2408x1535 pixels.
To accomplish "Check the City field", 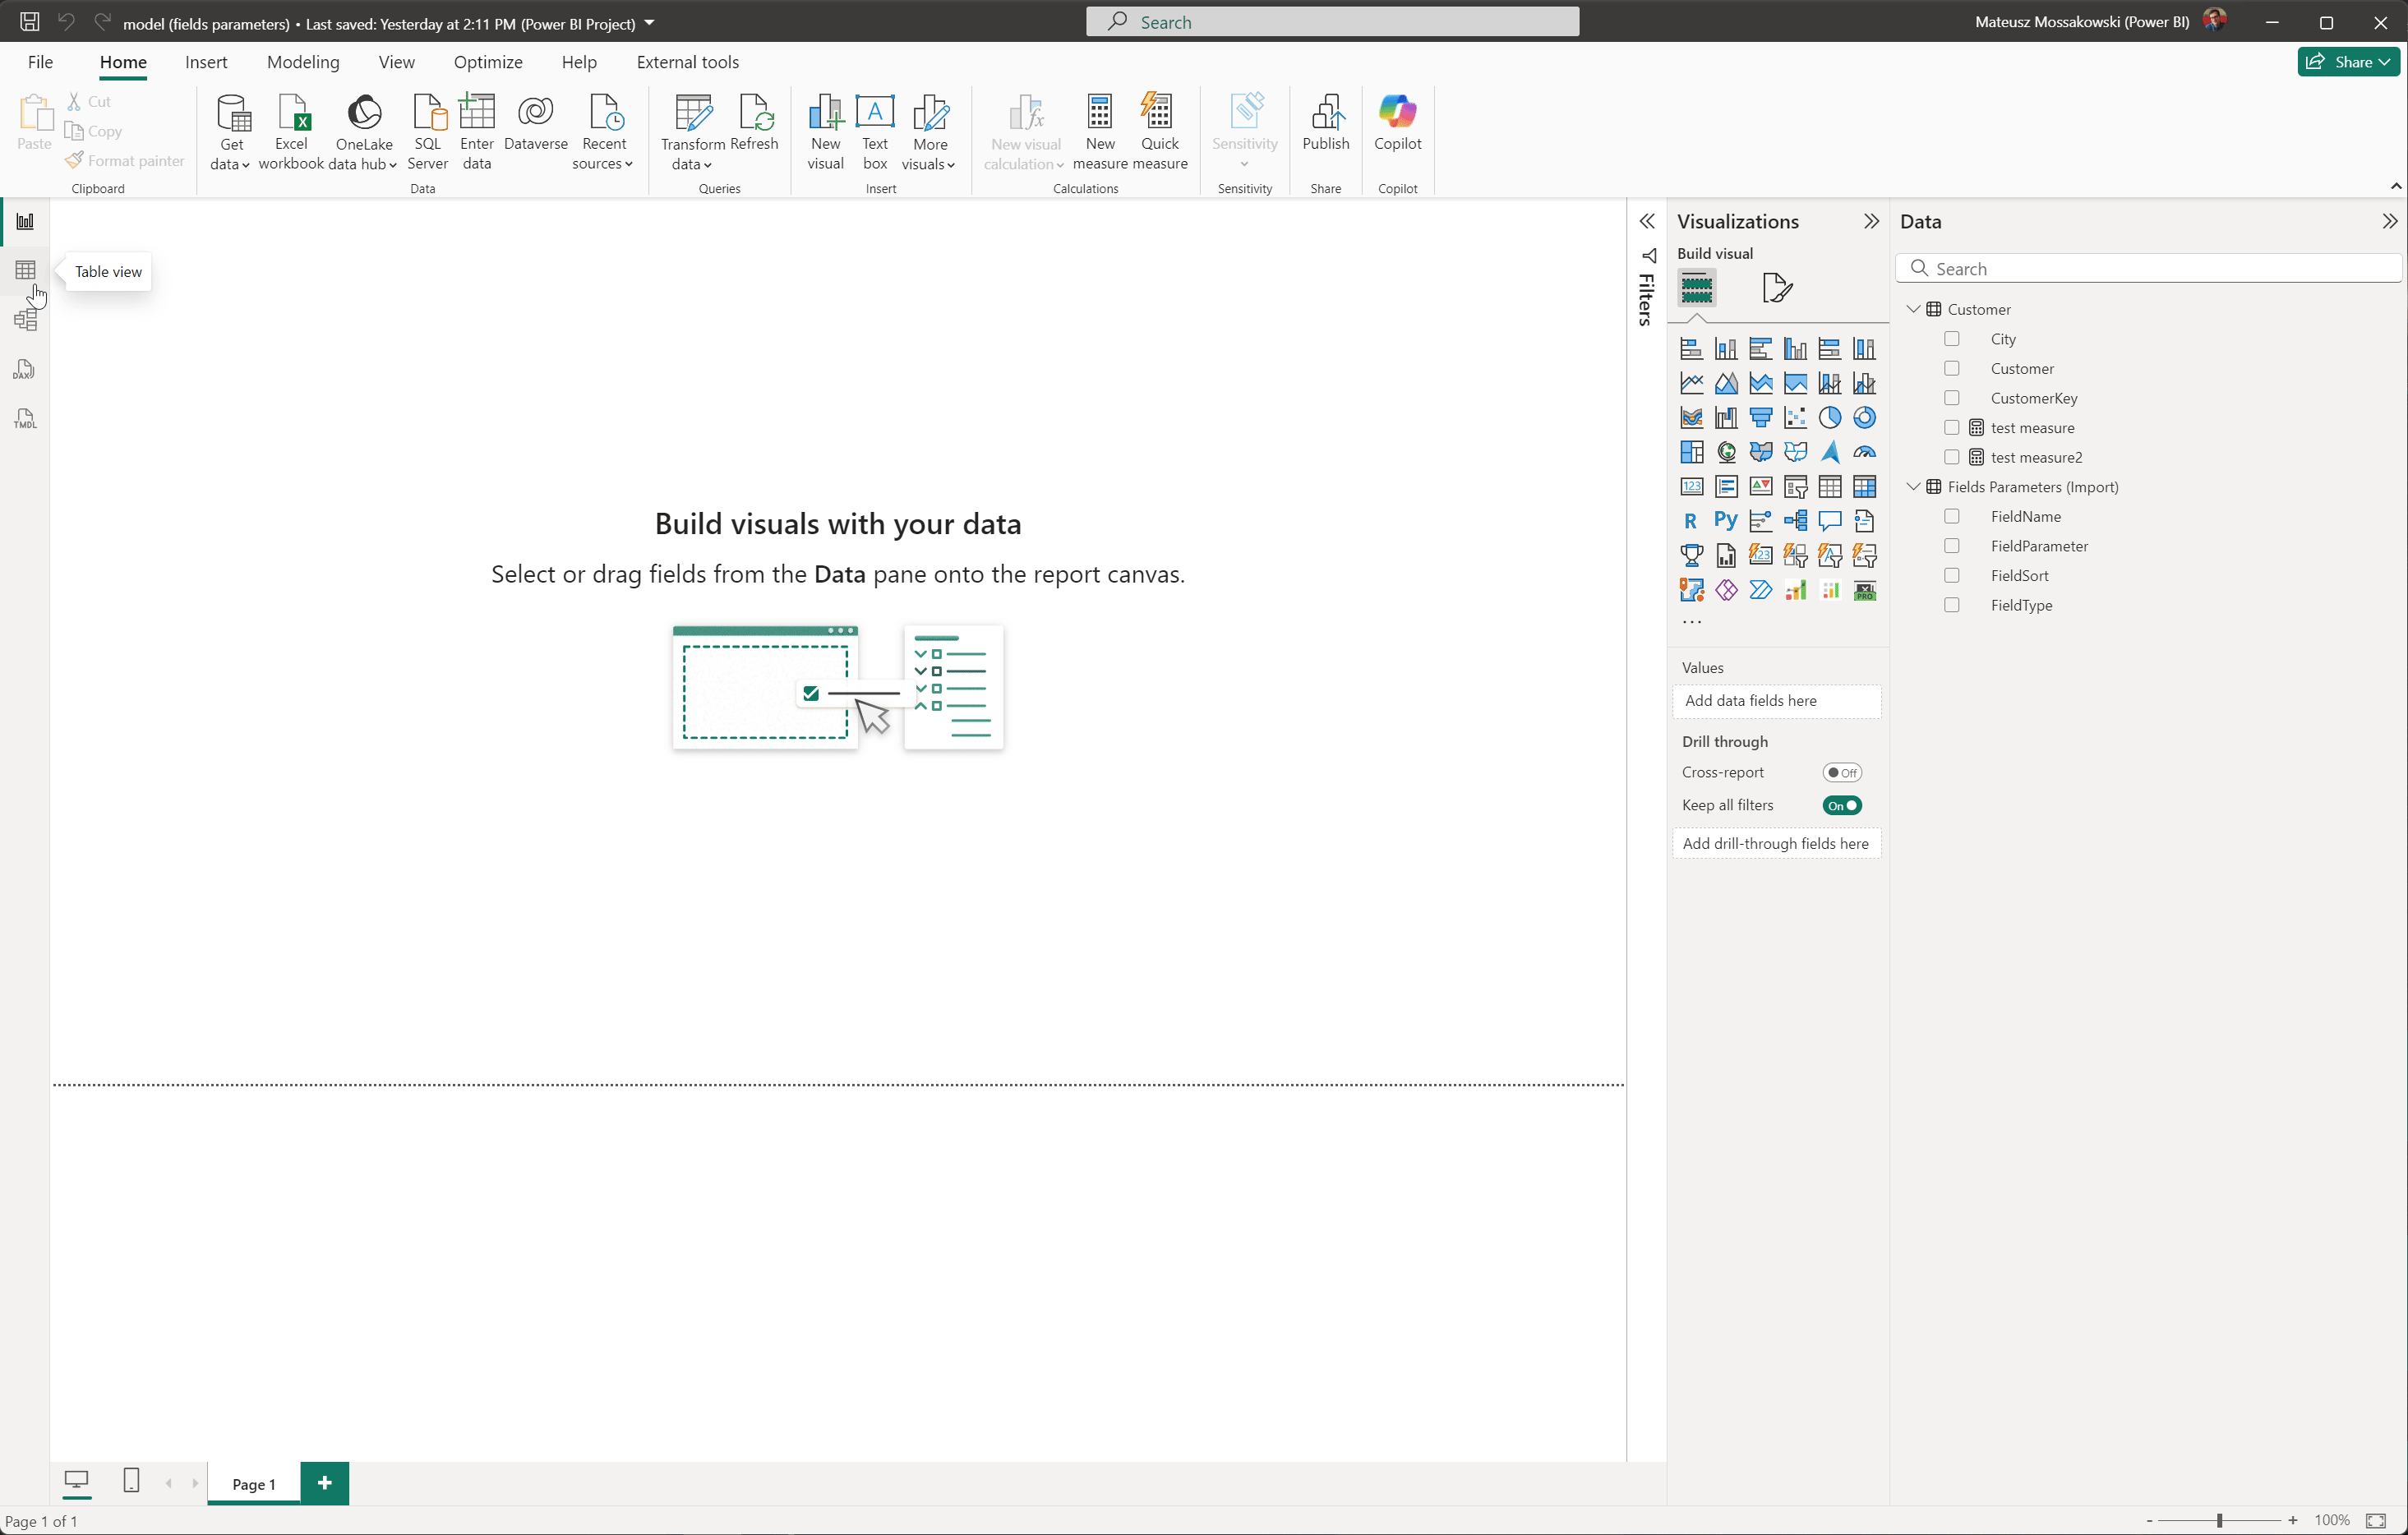I will pos(1951,339).
